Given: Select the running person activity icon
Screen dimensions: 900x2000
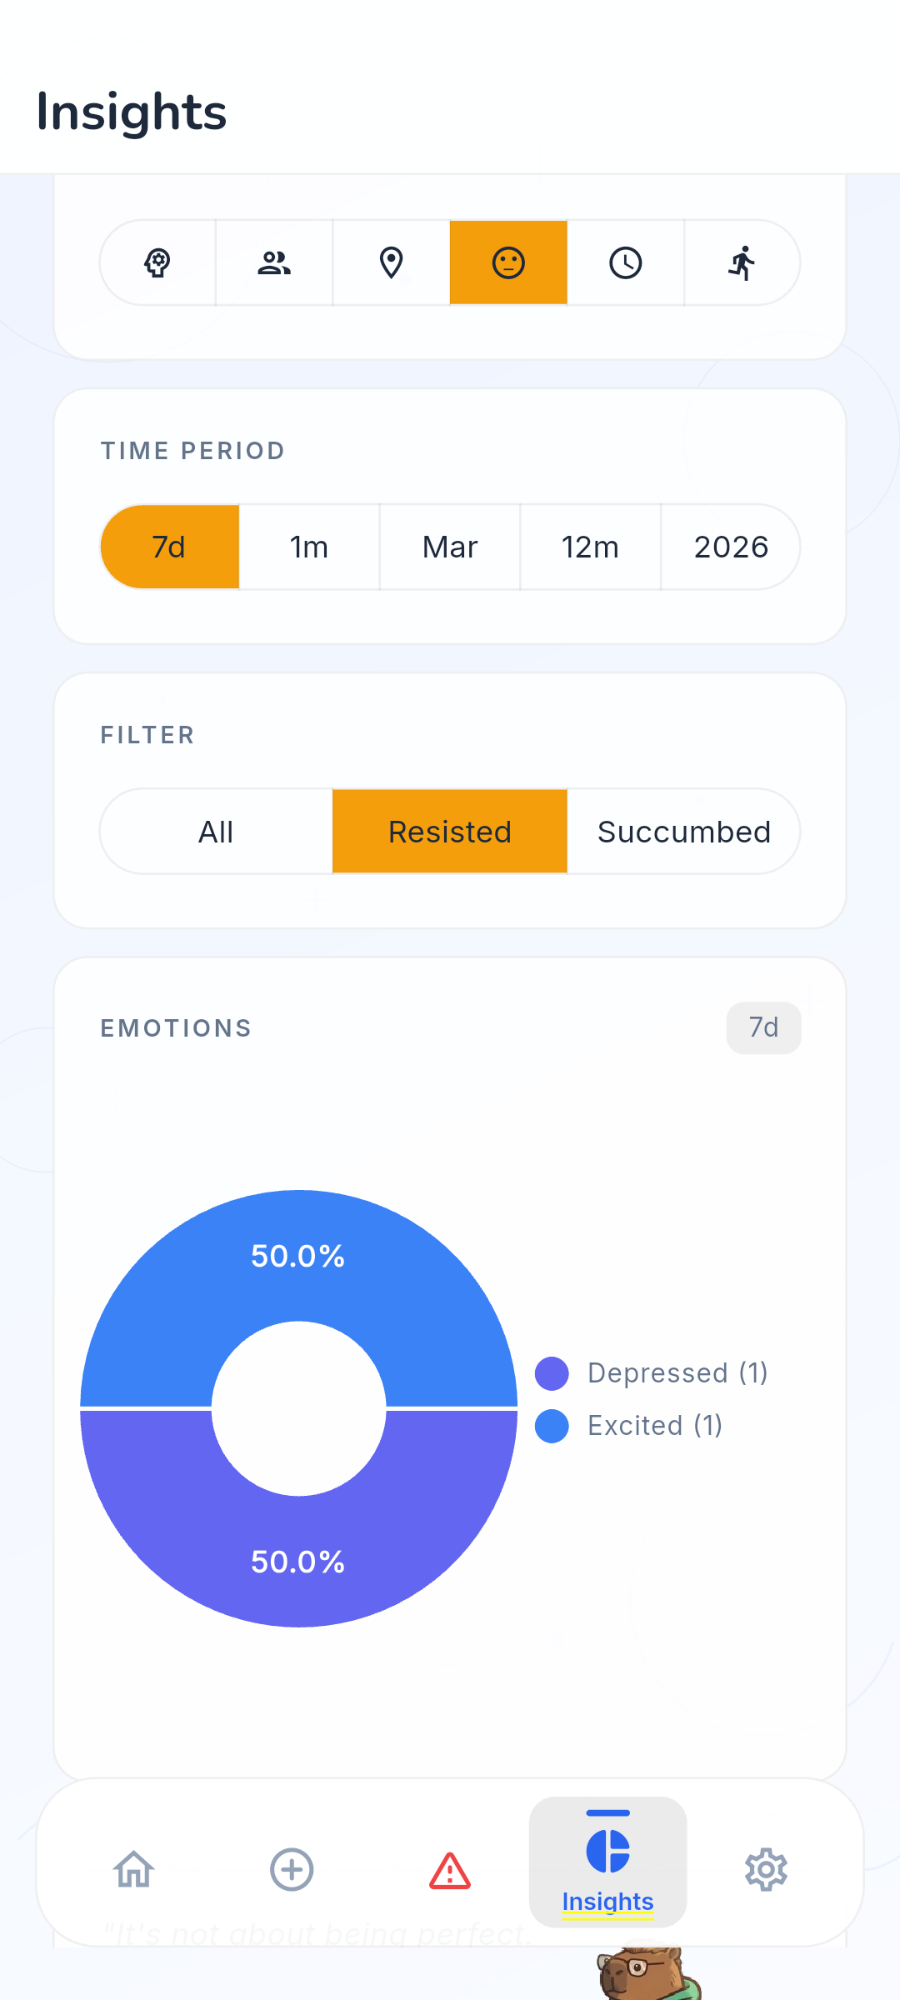Looking at the screenshot, I should pos(742,262).
